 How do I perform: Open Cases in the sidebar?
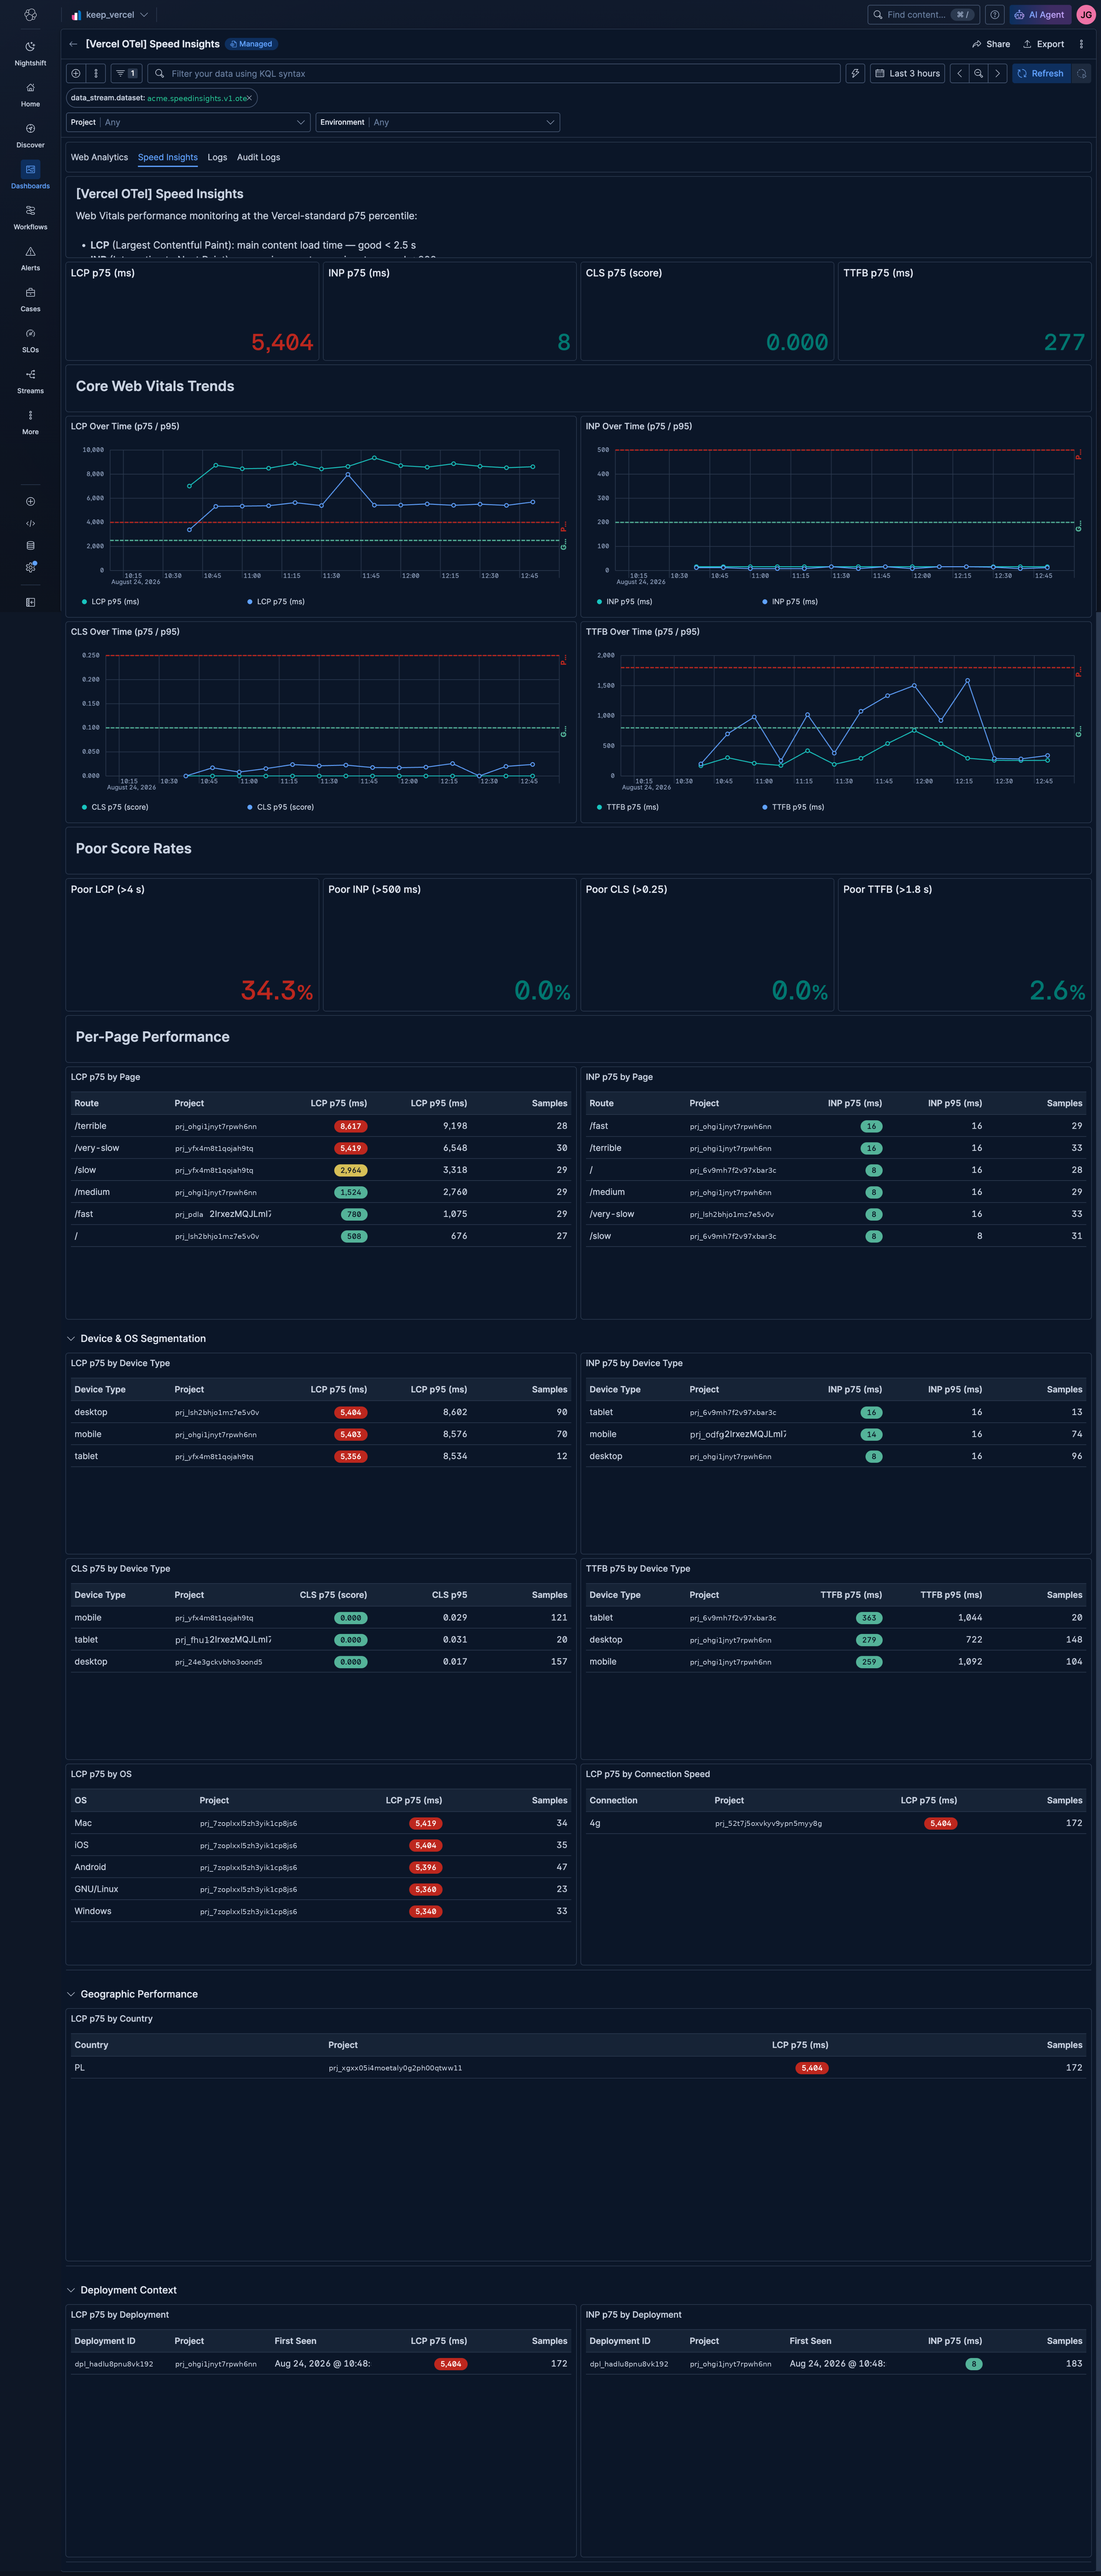point(30,299)
